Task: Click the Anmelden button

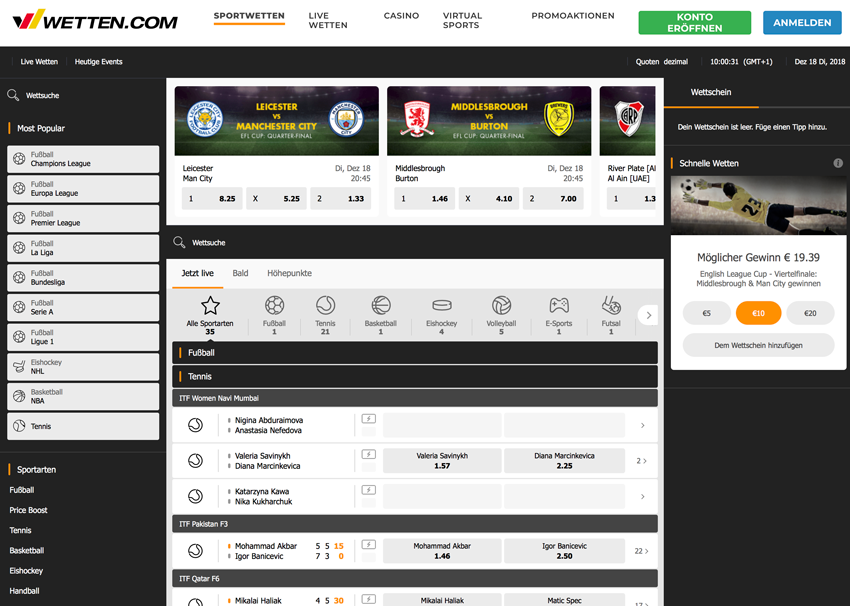Action: [802, 23]
